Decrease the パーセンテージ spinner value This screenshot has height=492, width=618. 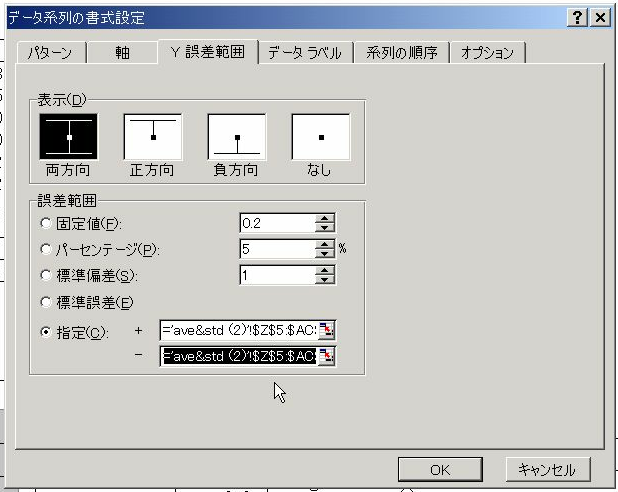click(325, 254)
